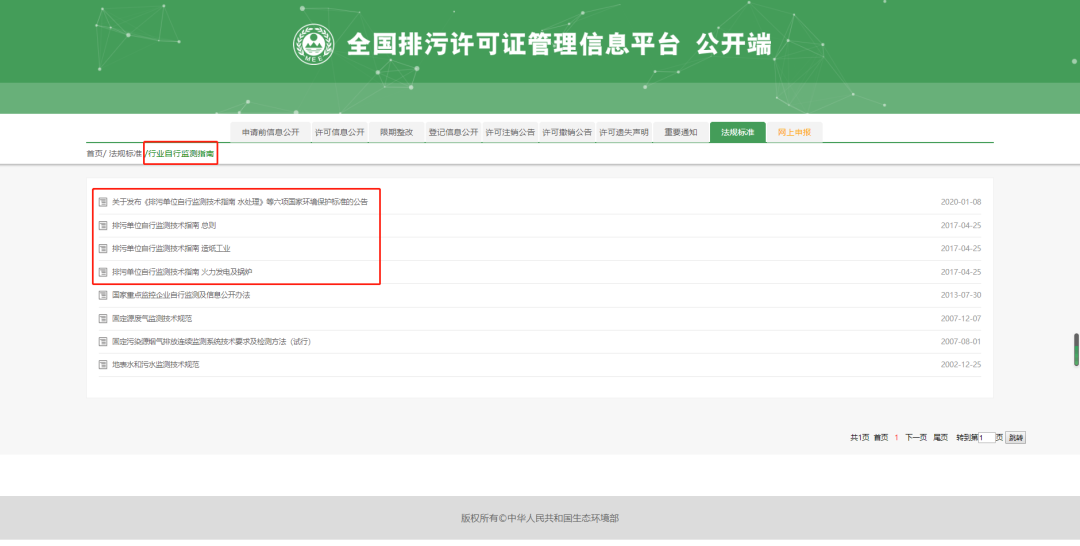Click document icon beside 地表水和污水监测技术规范
Screen dimensions: 1080x546
pos(103,365)
